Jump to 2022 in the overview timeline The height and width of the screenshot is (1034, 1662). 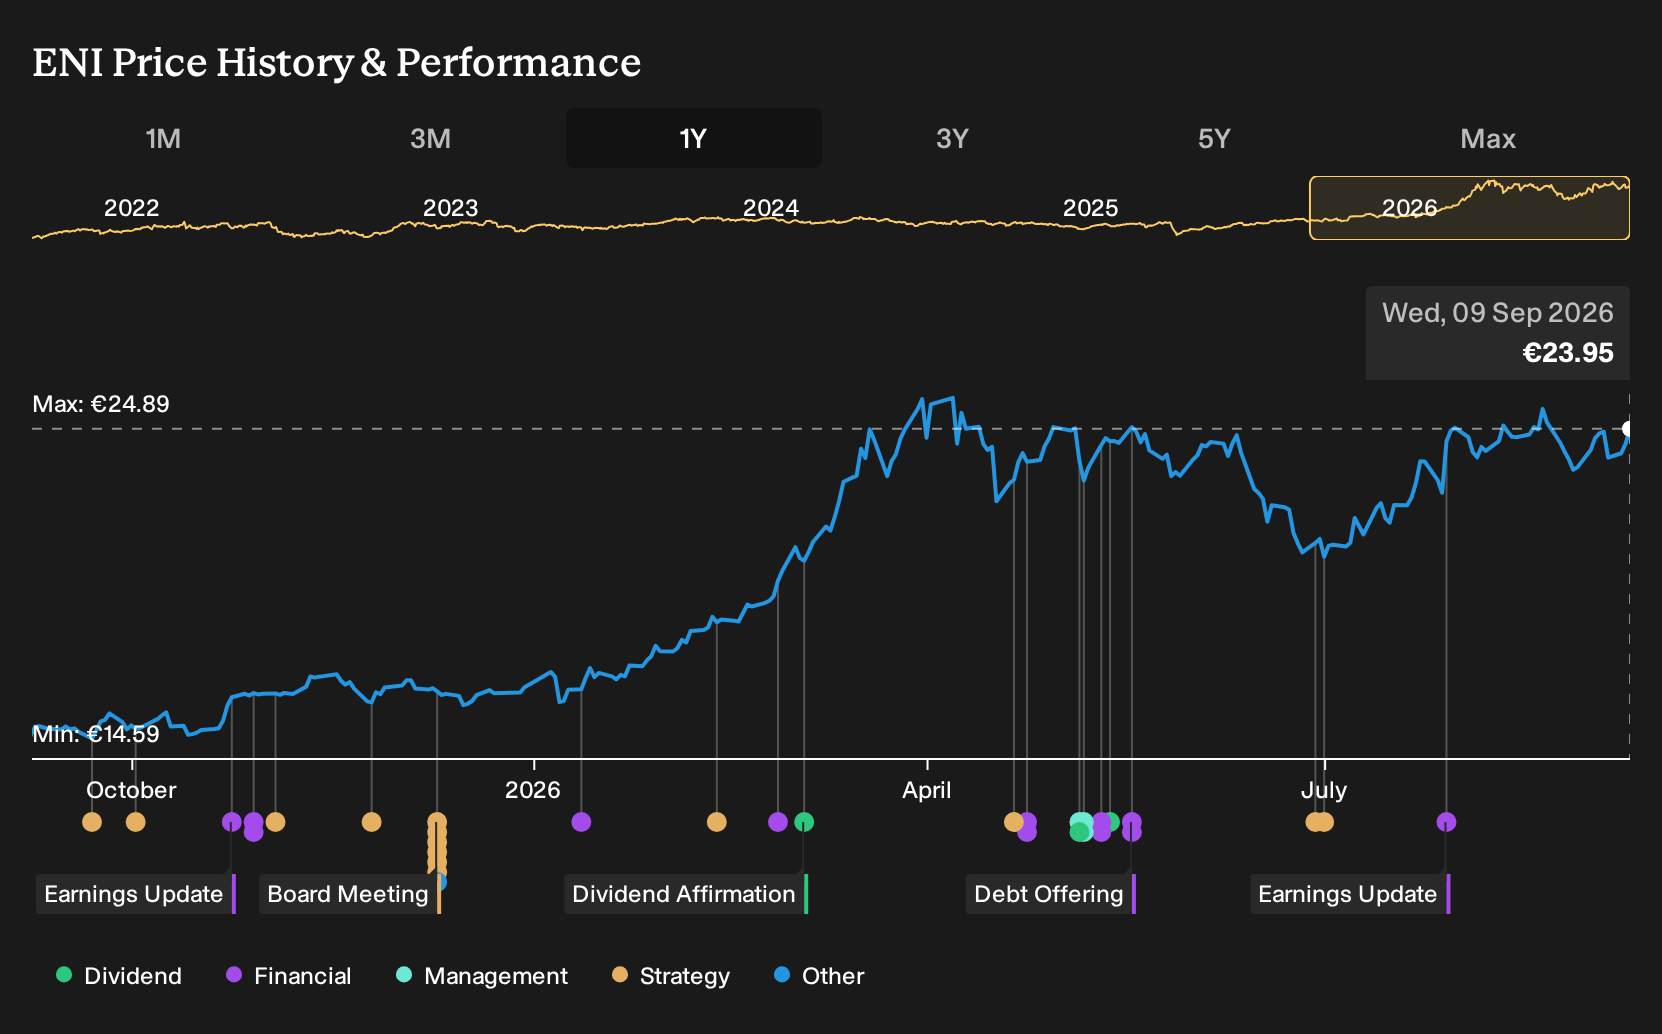[x=132, y=208]
